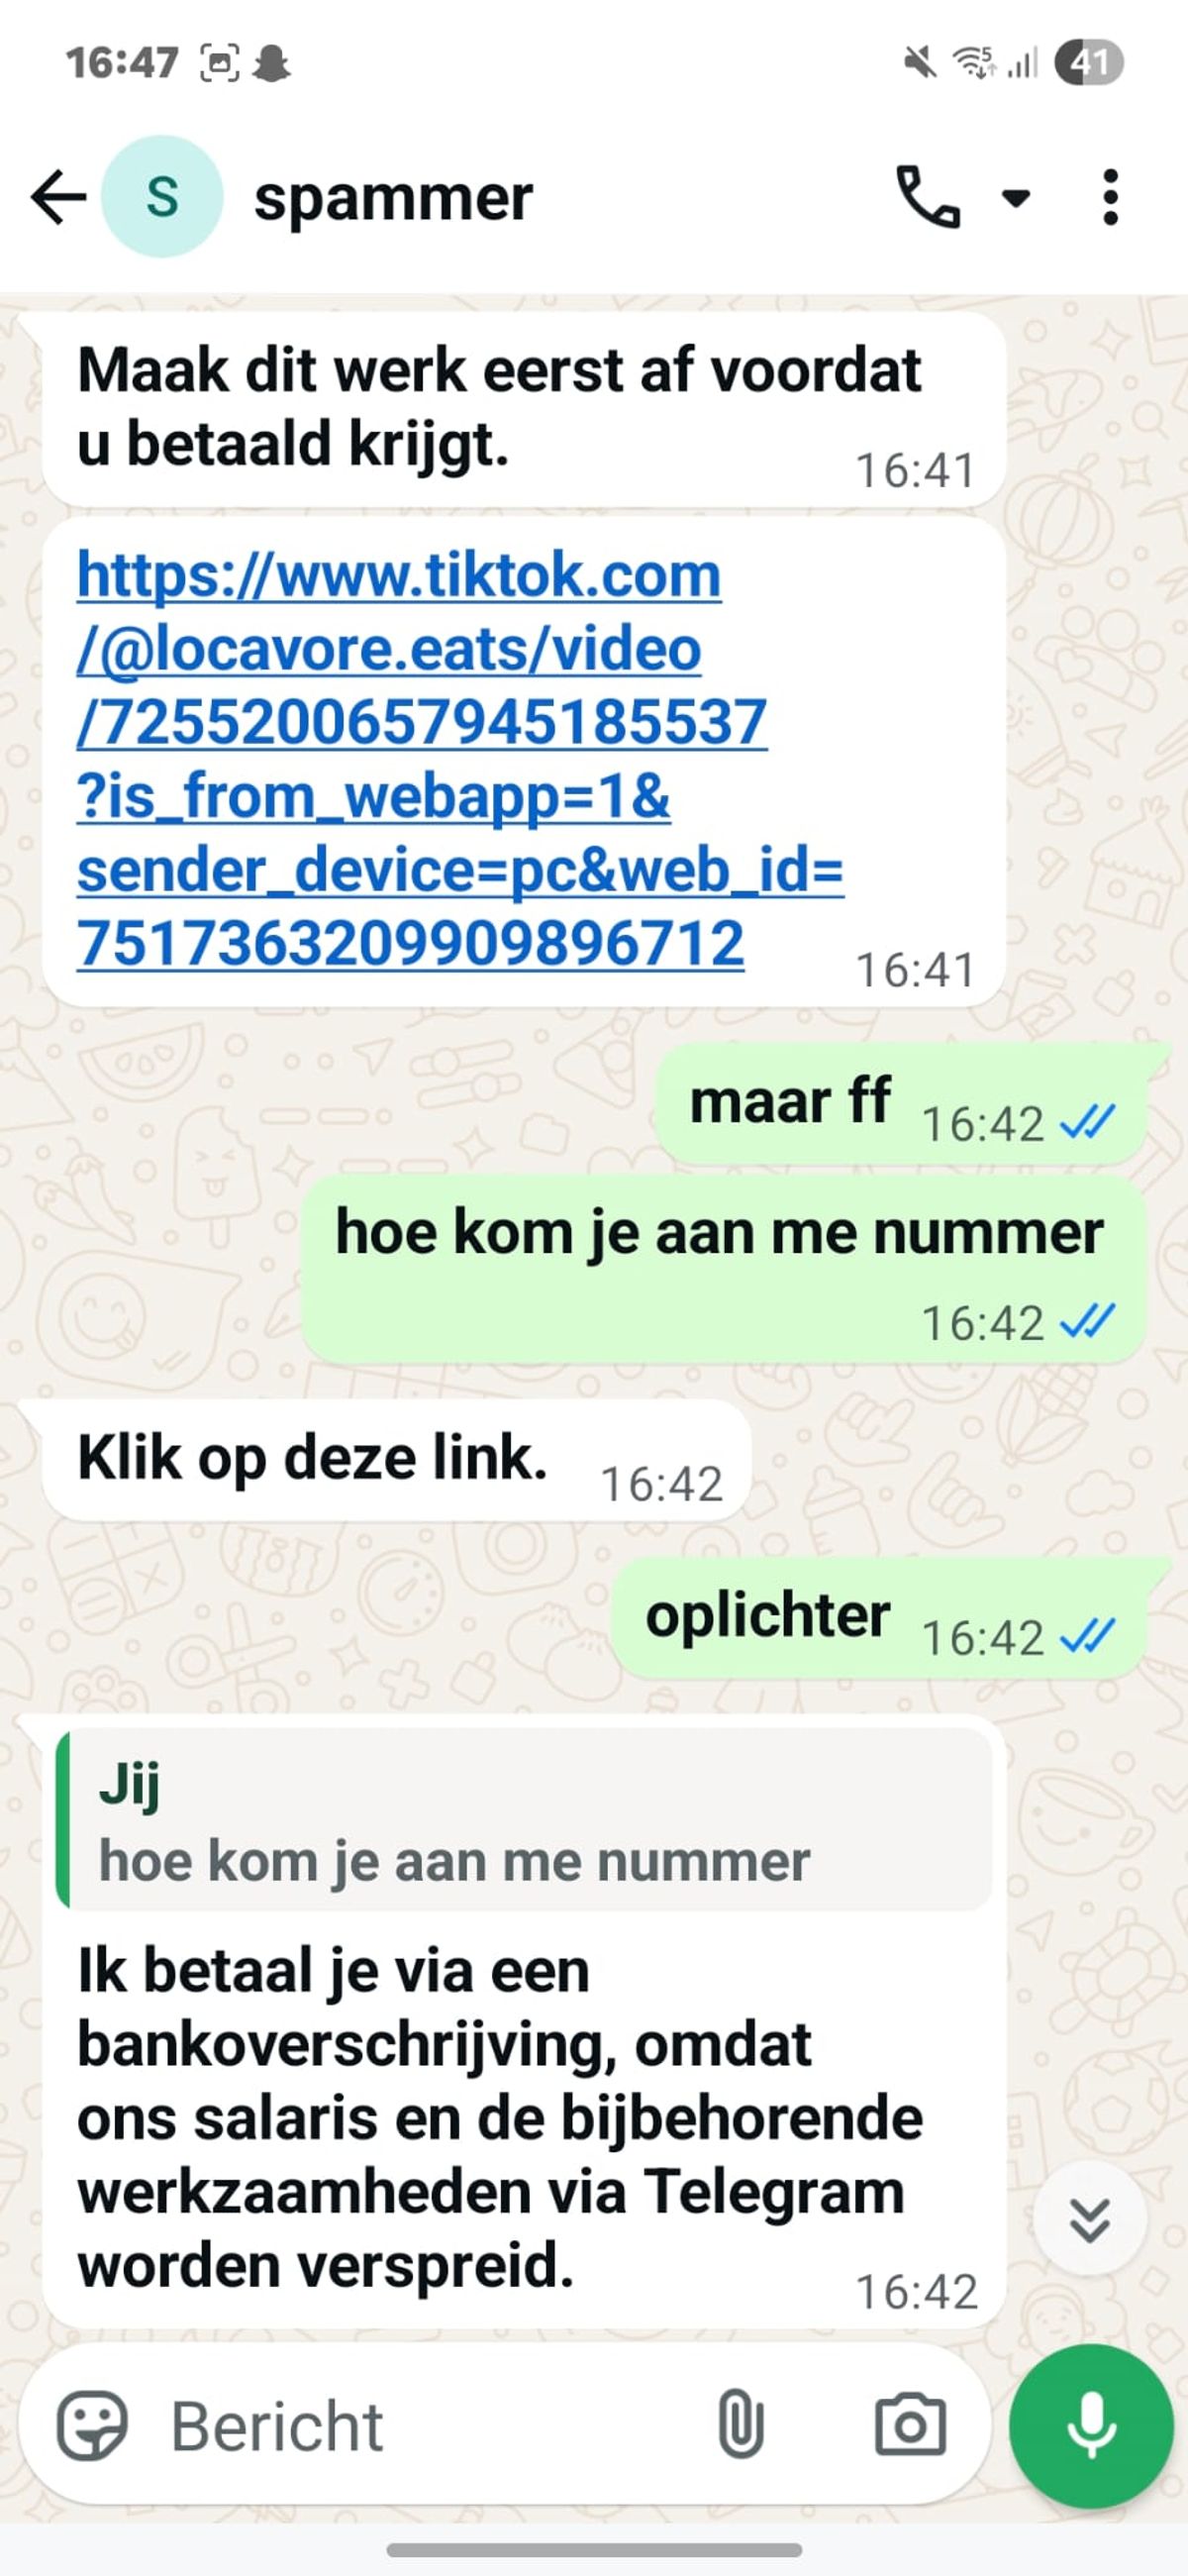Tap the Snapchat notification icon in status bar
This screenshot has height=2576, width=1188.
point(271,64)
